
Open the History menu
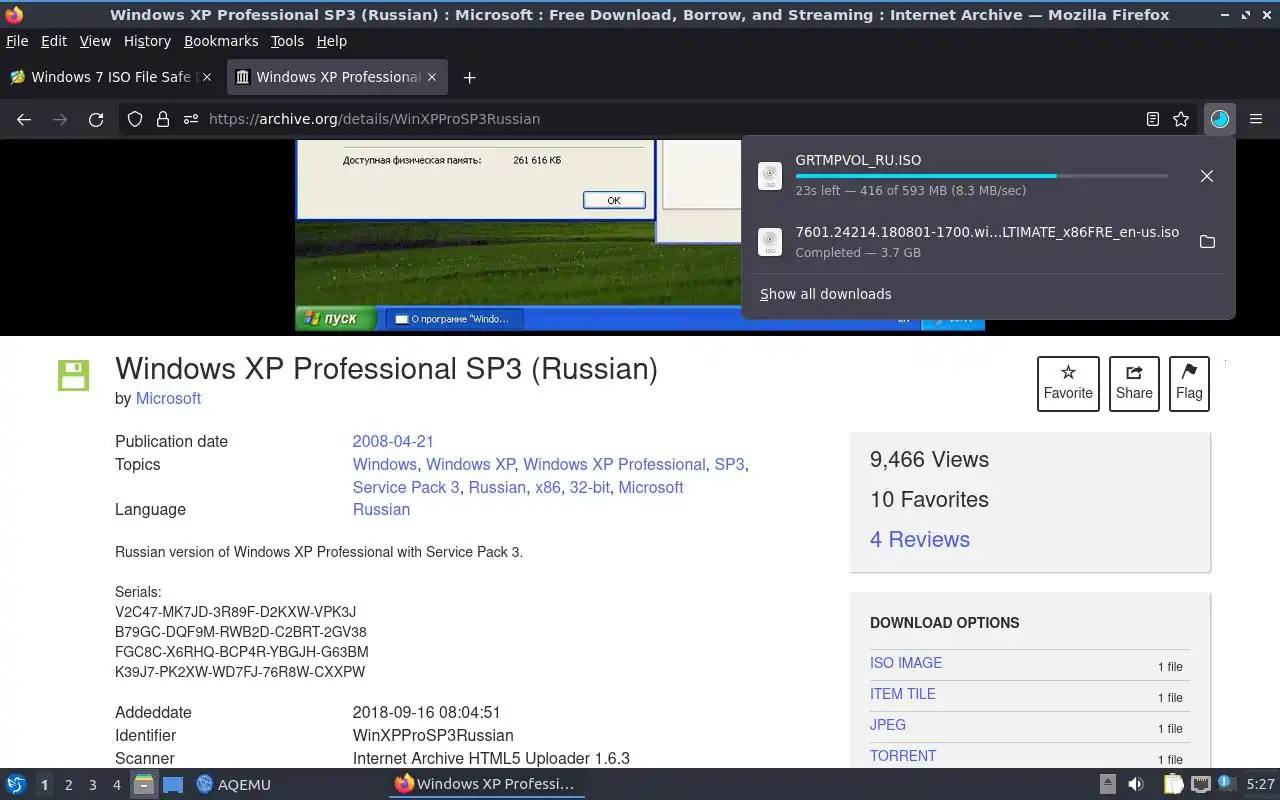147,41
